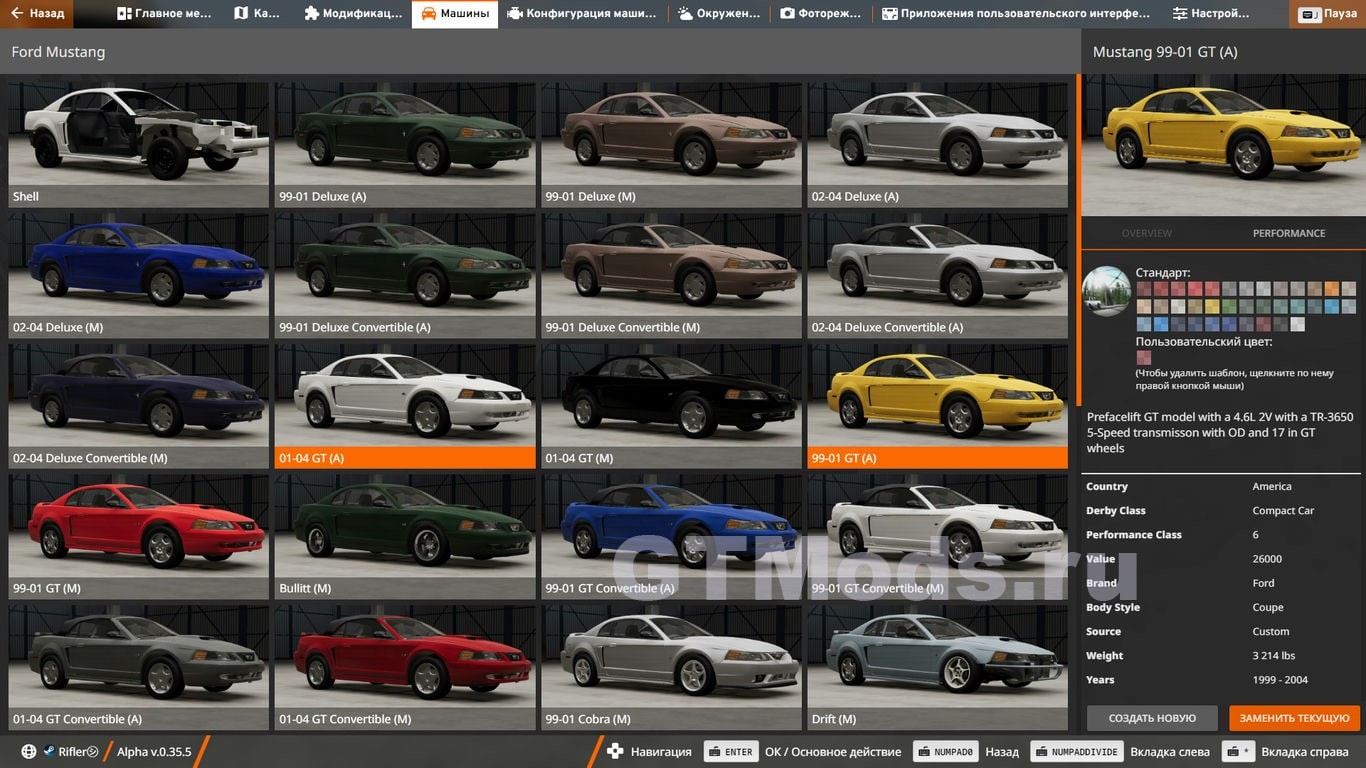1366x768 pixels.
Task: Select the blue 02-04 Deluxe (M) car
Action: pyautogui.click(x=139, y=275)
